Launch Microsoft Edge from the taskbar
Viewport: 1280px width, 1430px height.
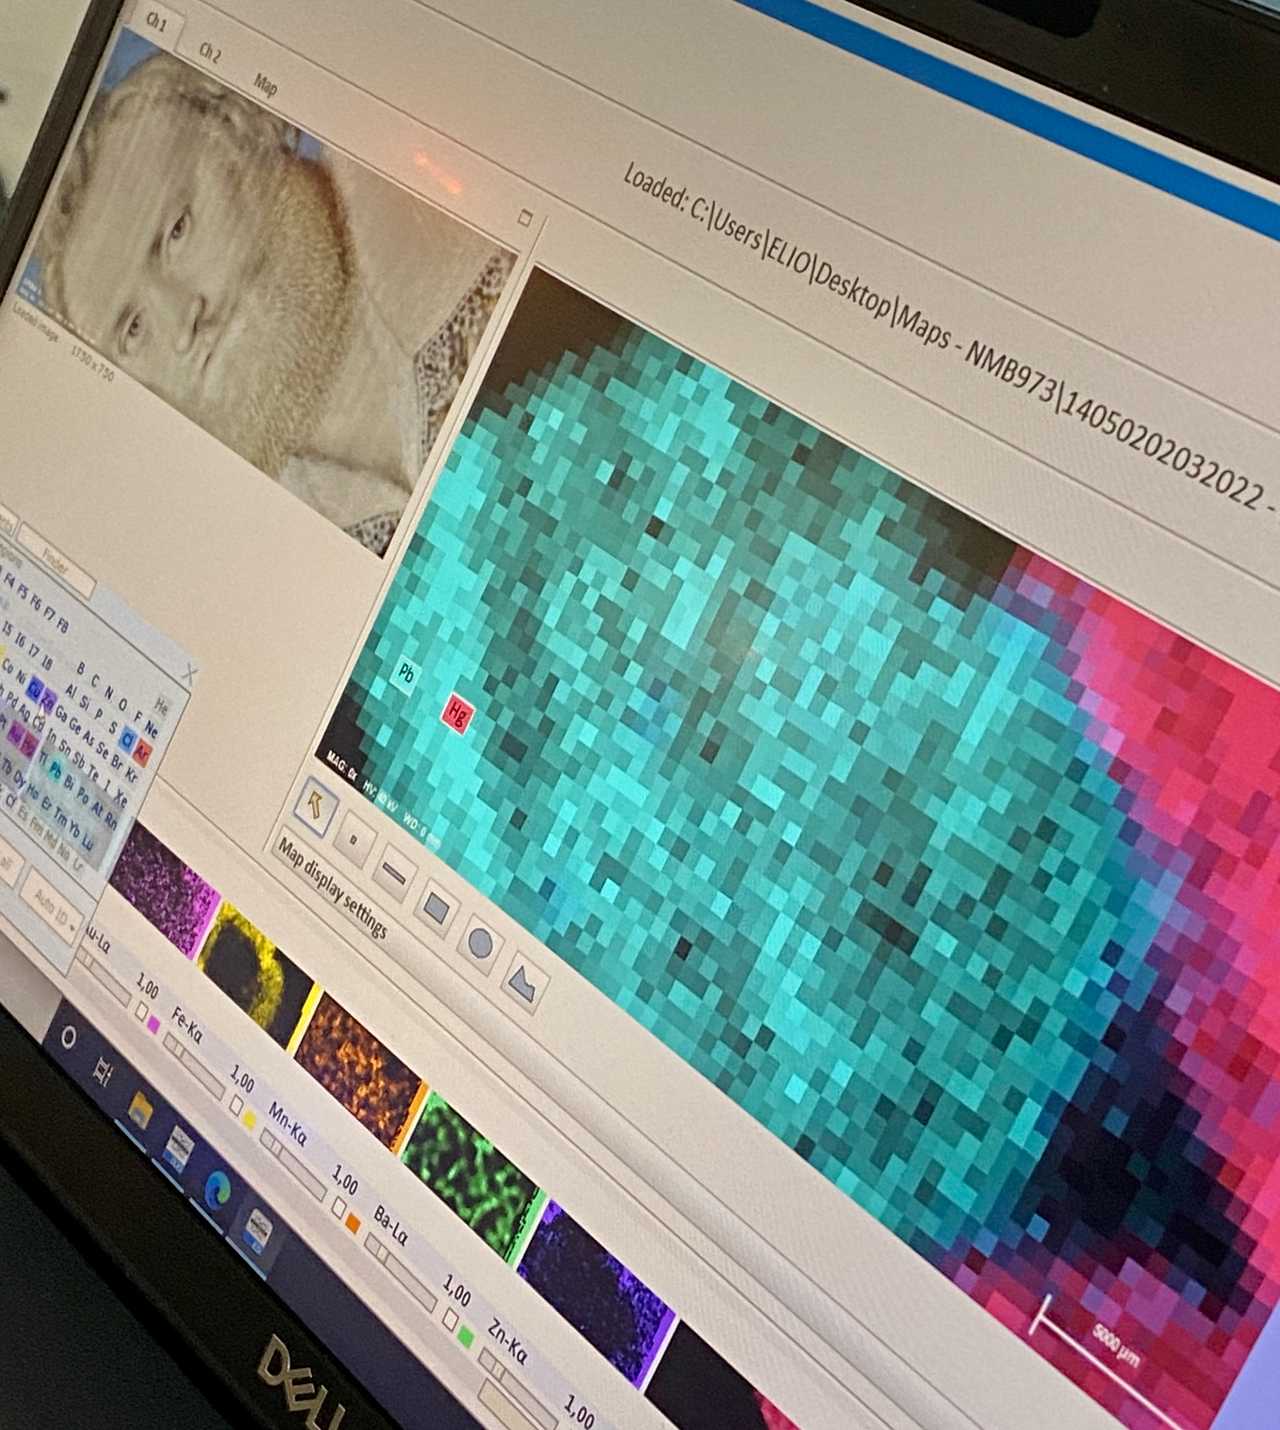[x=217, y=1188]
